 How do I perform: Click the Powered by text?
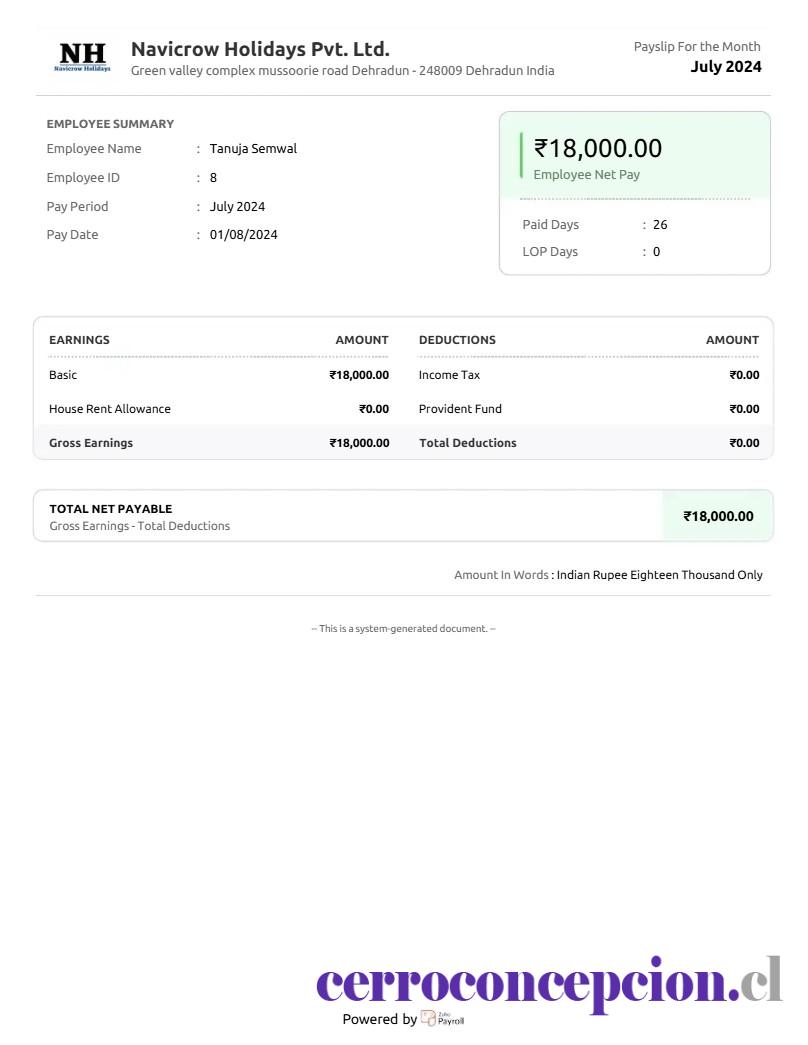379,1019
